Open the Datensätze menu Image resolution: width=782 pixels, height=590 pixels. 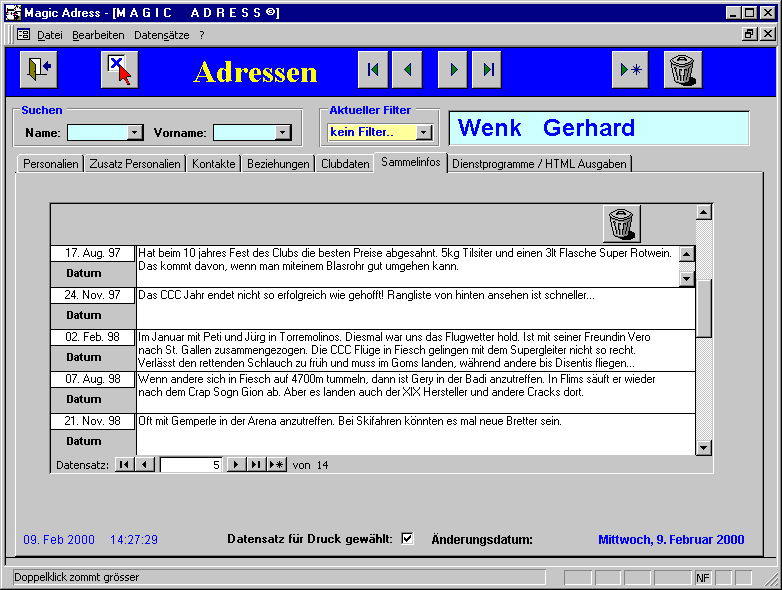pyautogui.click(x=163, y=34)
